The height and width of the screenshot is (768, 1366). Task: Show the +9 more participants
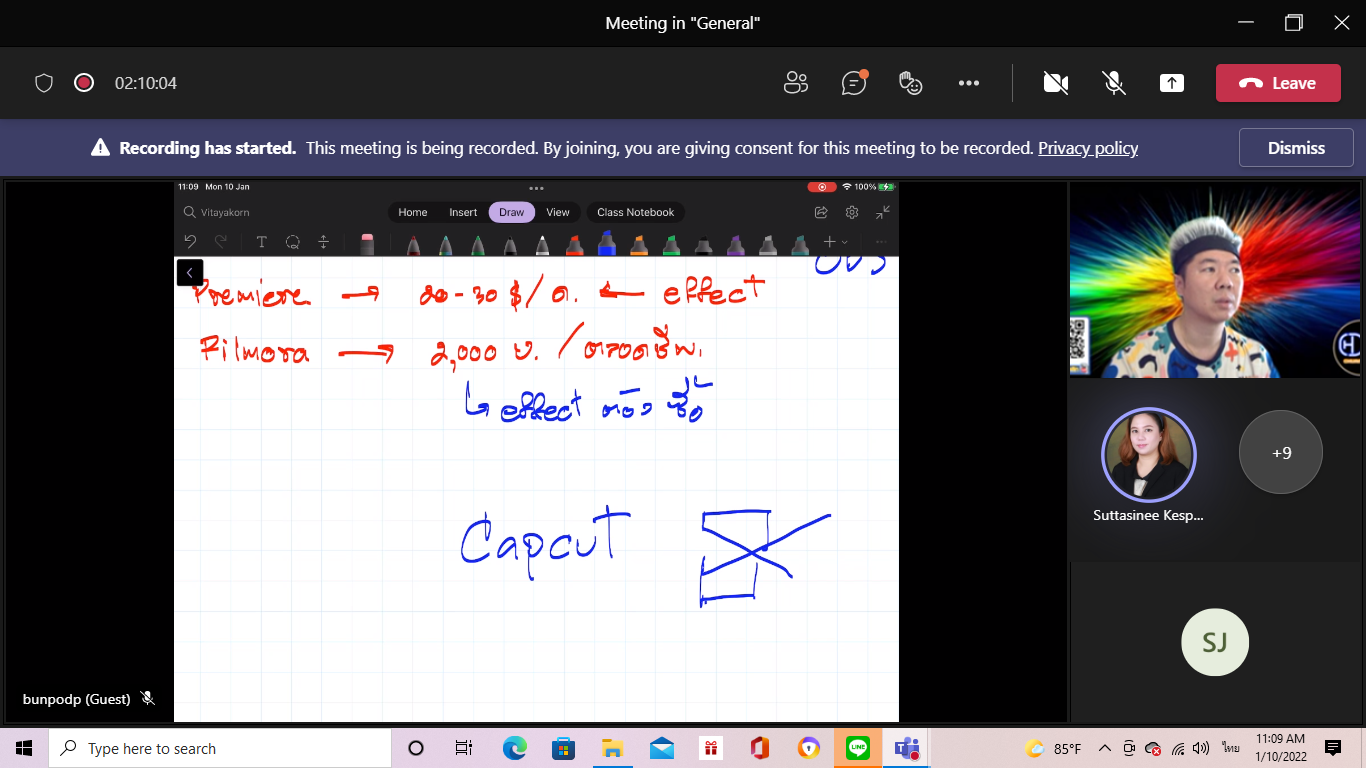(x=1281, y=452)
